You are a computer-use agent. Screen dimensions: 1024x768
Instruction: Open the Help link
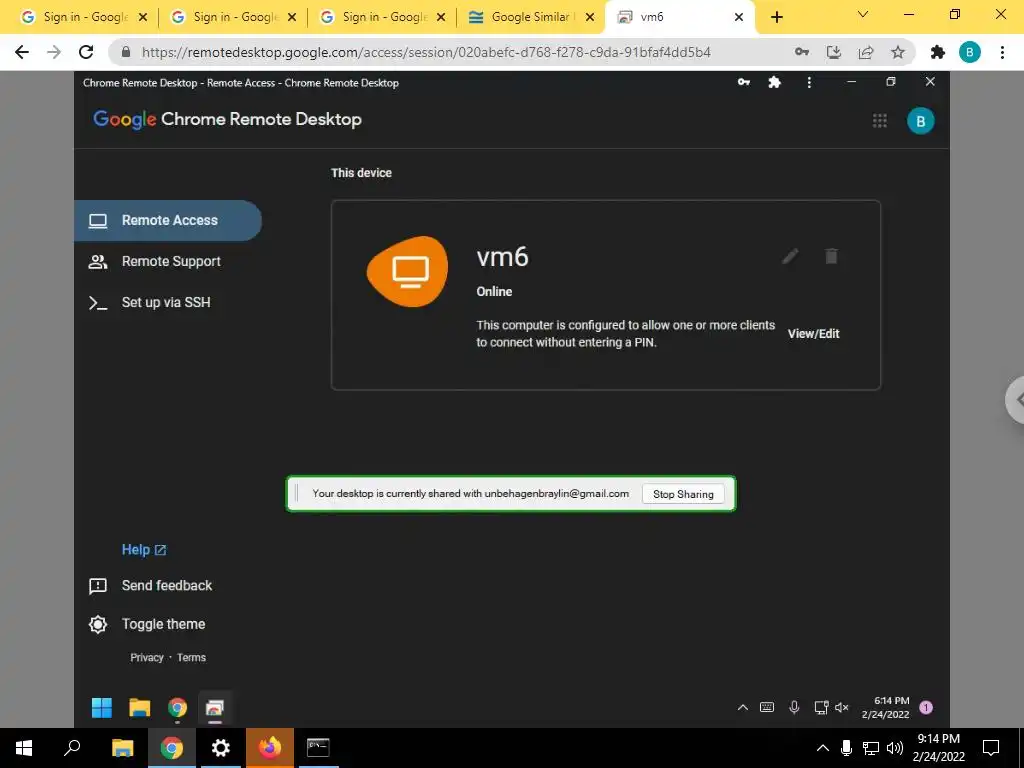144,550
